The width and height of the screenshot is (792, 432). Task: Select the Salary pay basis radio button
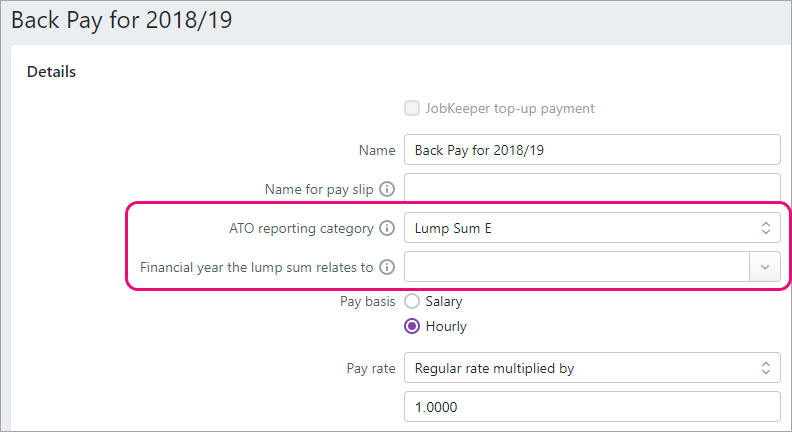[x=411, y=301]
